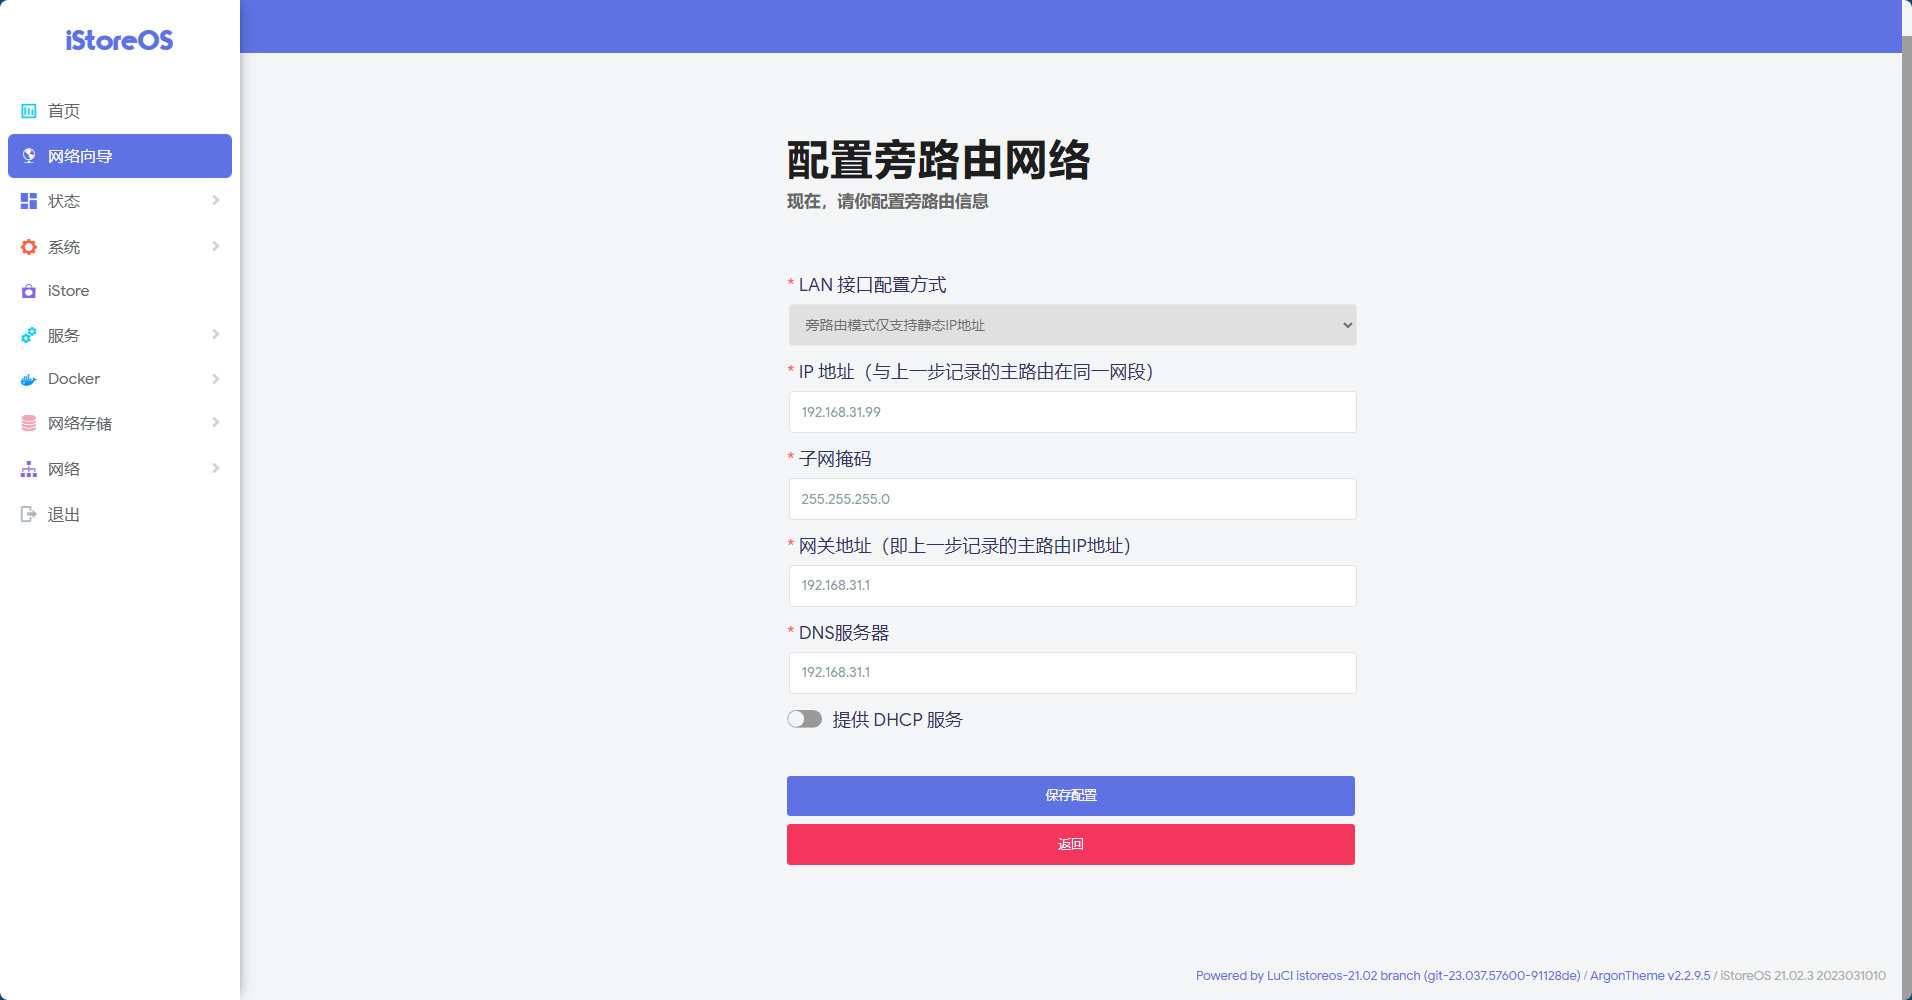Click the 首页 home icon
1912x1000 pixels.
point(29,111)
